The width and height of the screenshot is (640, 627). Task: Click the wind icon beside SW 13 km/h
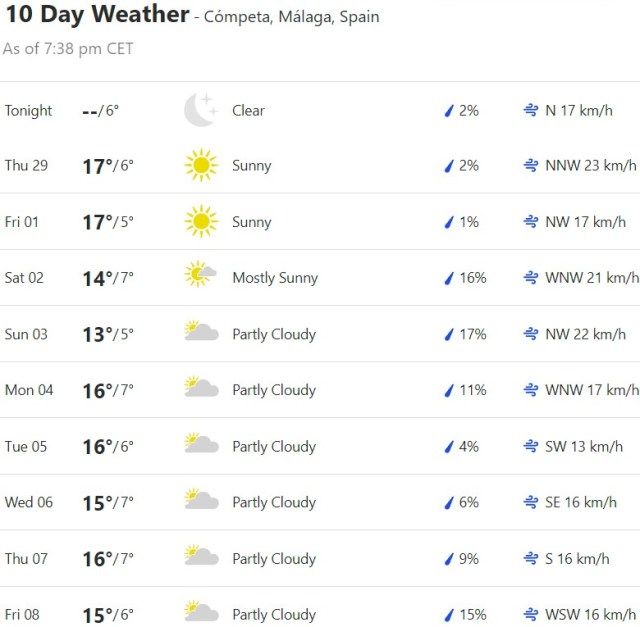531,446
